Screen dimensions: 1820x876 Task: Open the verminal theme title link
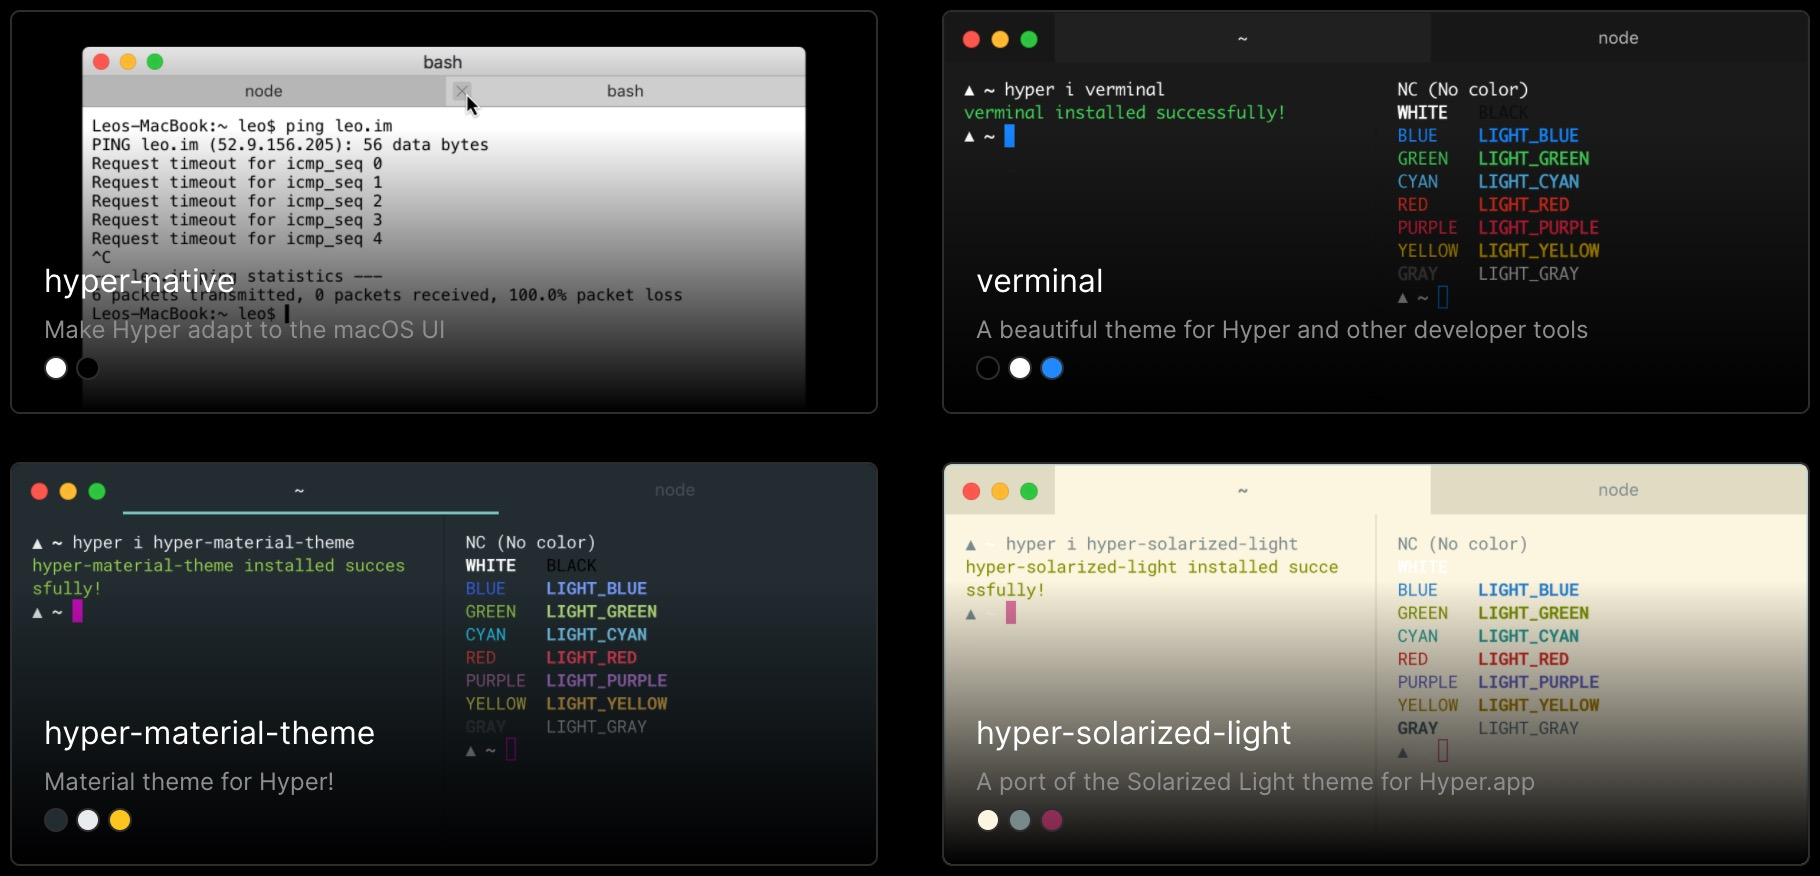click(1040, 281)
